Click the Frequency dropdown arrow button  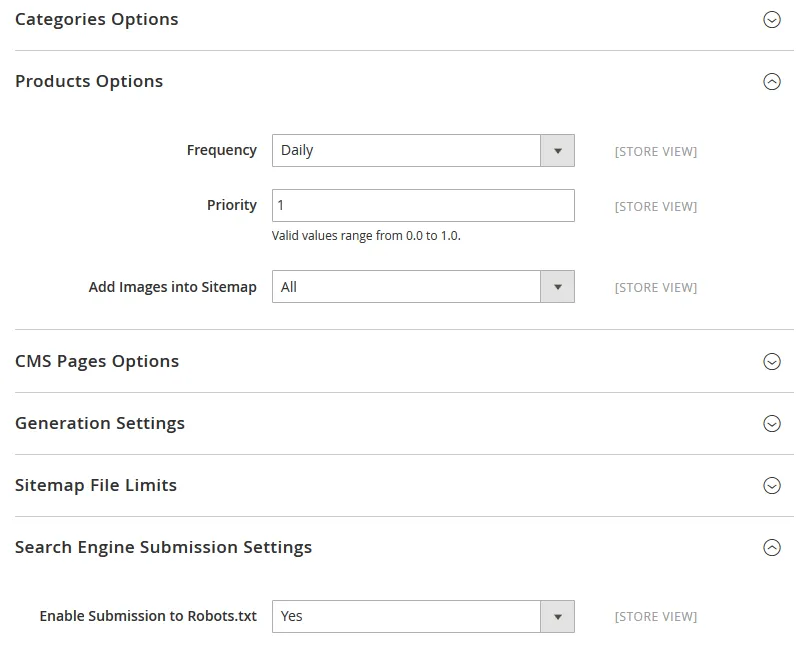pos(559,150)
